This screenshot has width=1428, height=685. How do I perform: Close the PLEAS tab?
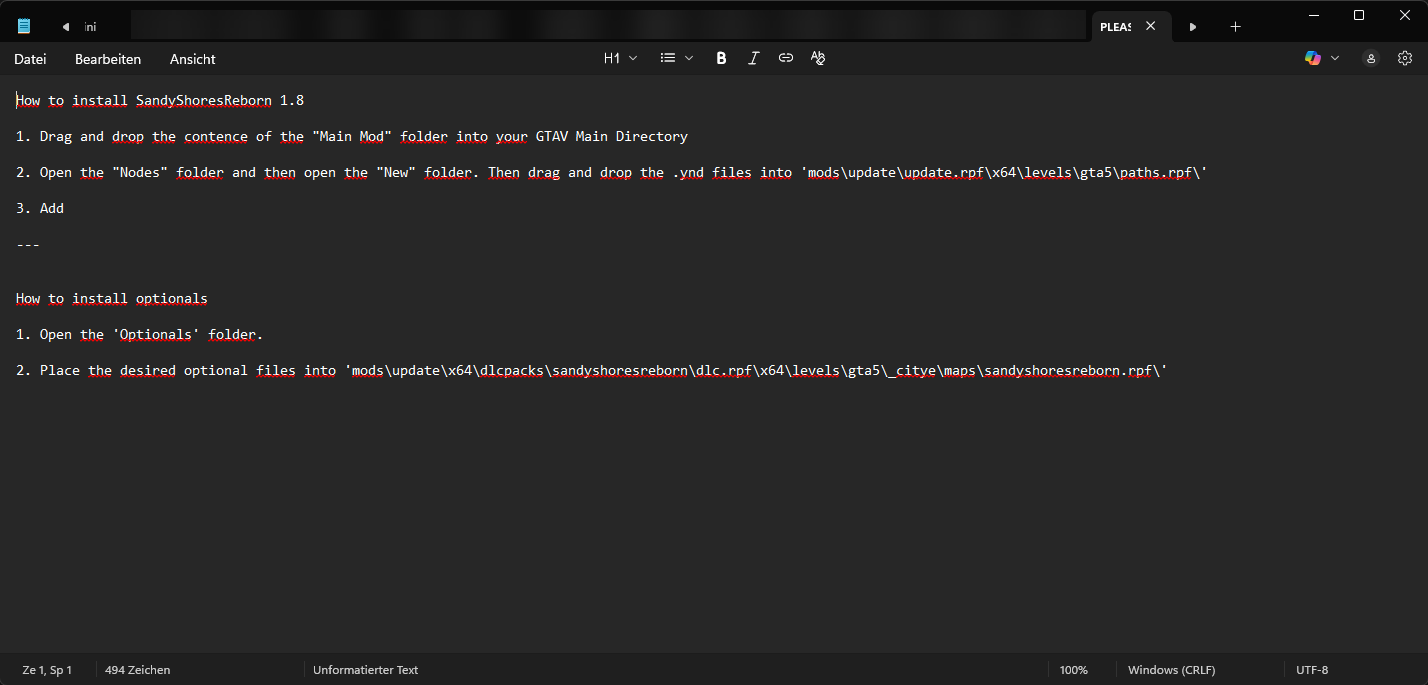(1150, 27)
